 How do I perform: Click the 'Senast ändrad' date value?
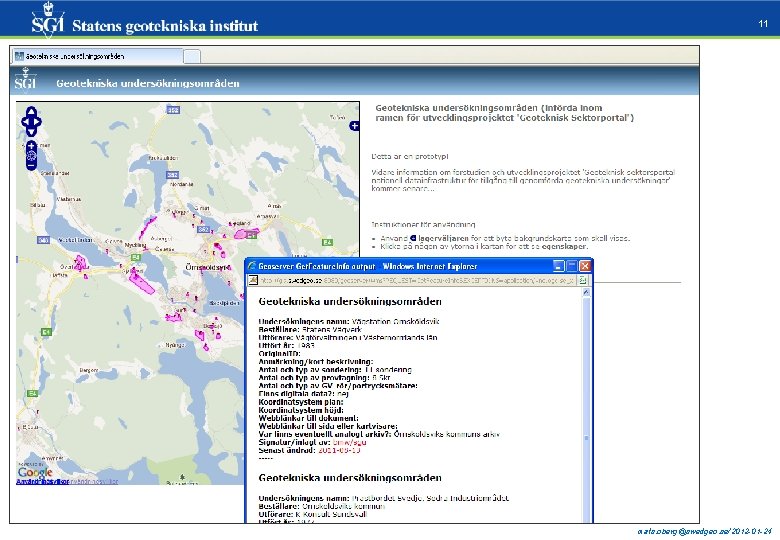tap(339, 450)
